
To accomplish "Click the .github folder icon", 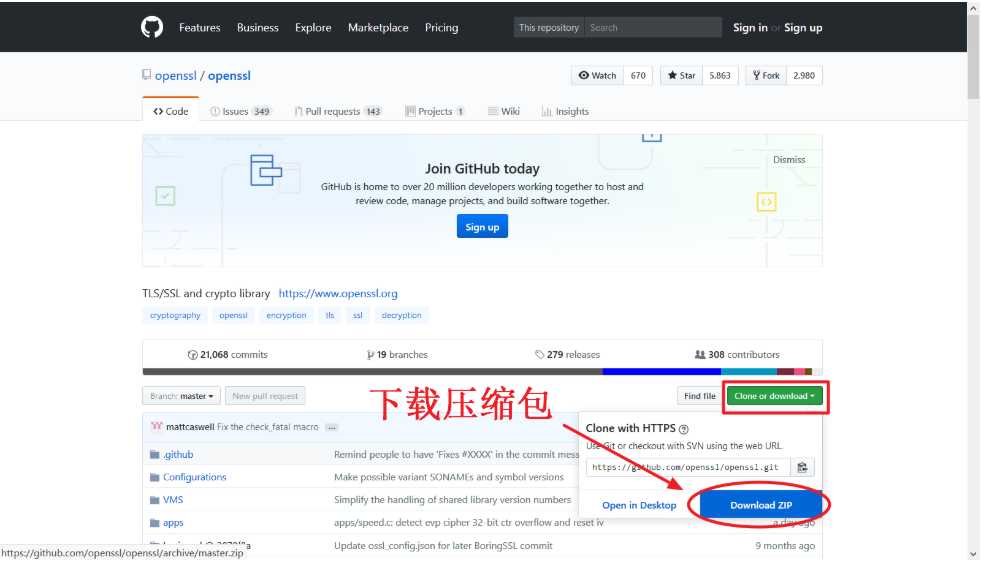I will pyautogui.click(x=155, y=454).
